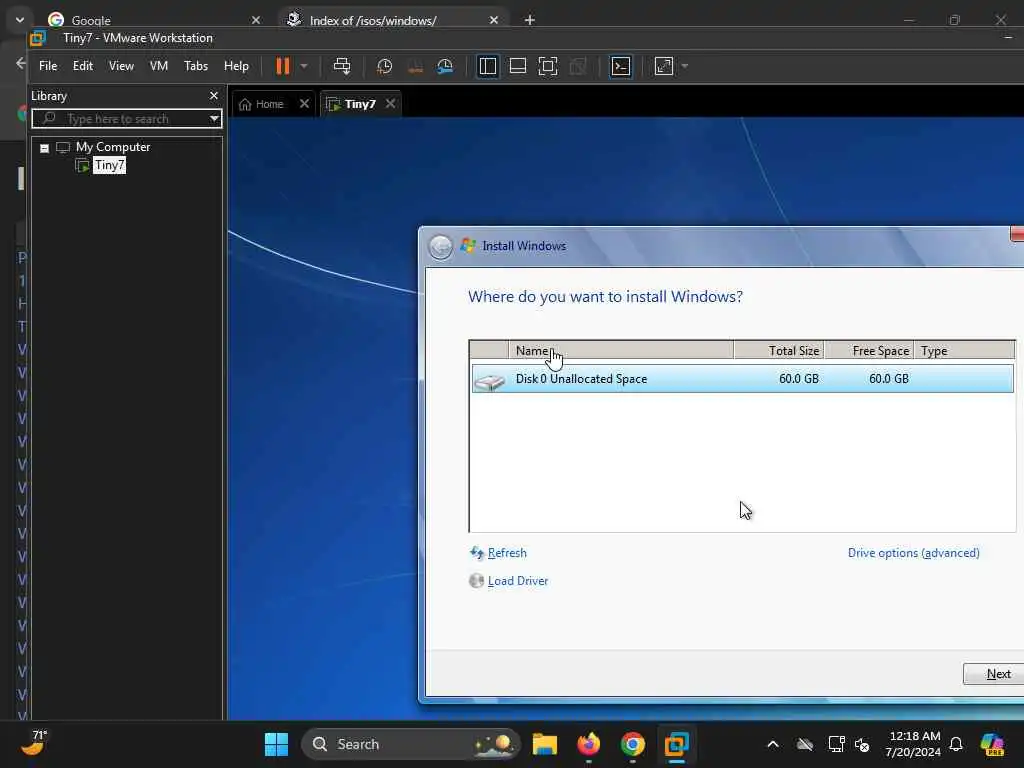Enter full screen mode icon
1024x768 pixels.
click(548, 66)
